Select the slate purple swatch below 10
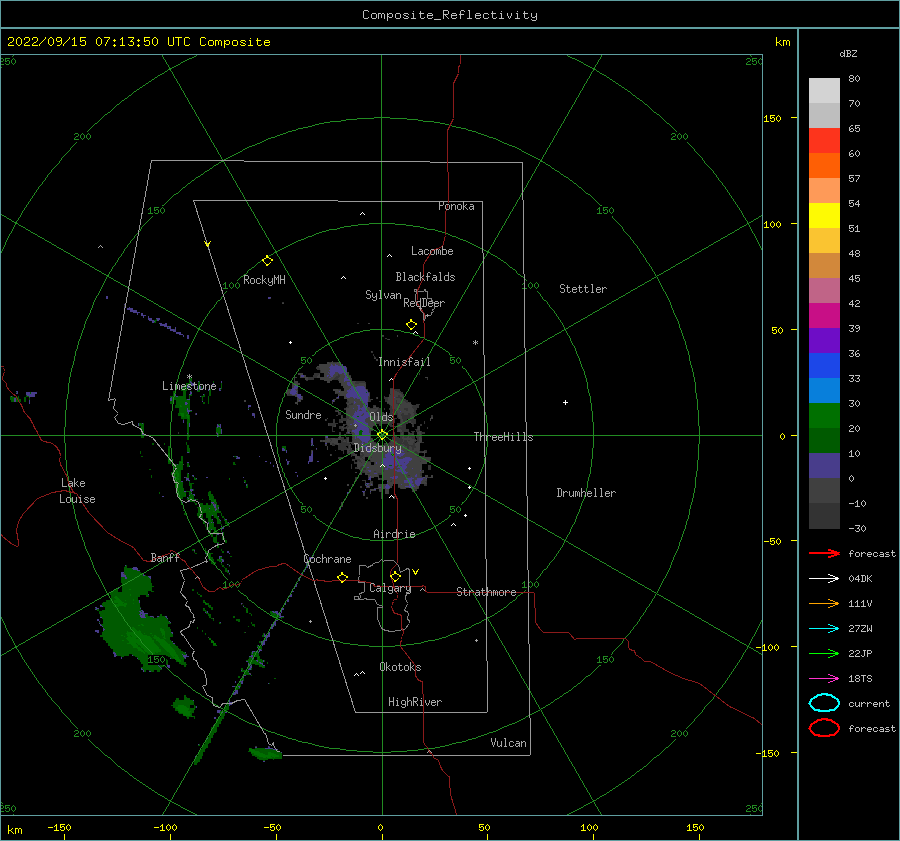 tap(824, 466)
